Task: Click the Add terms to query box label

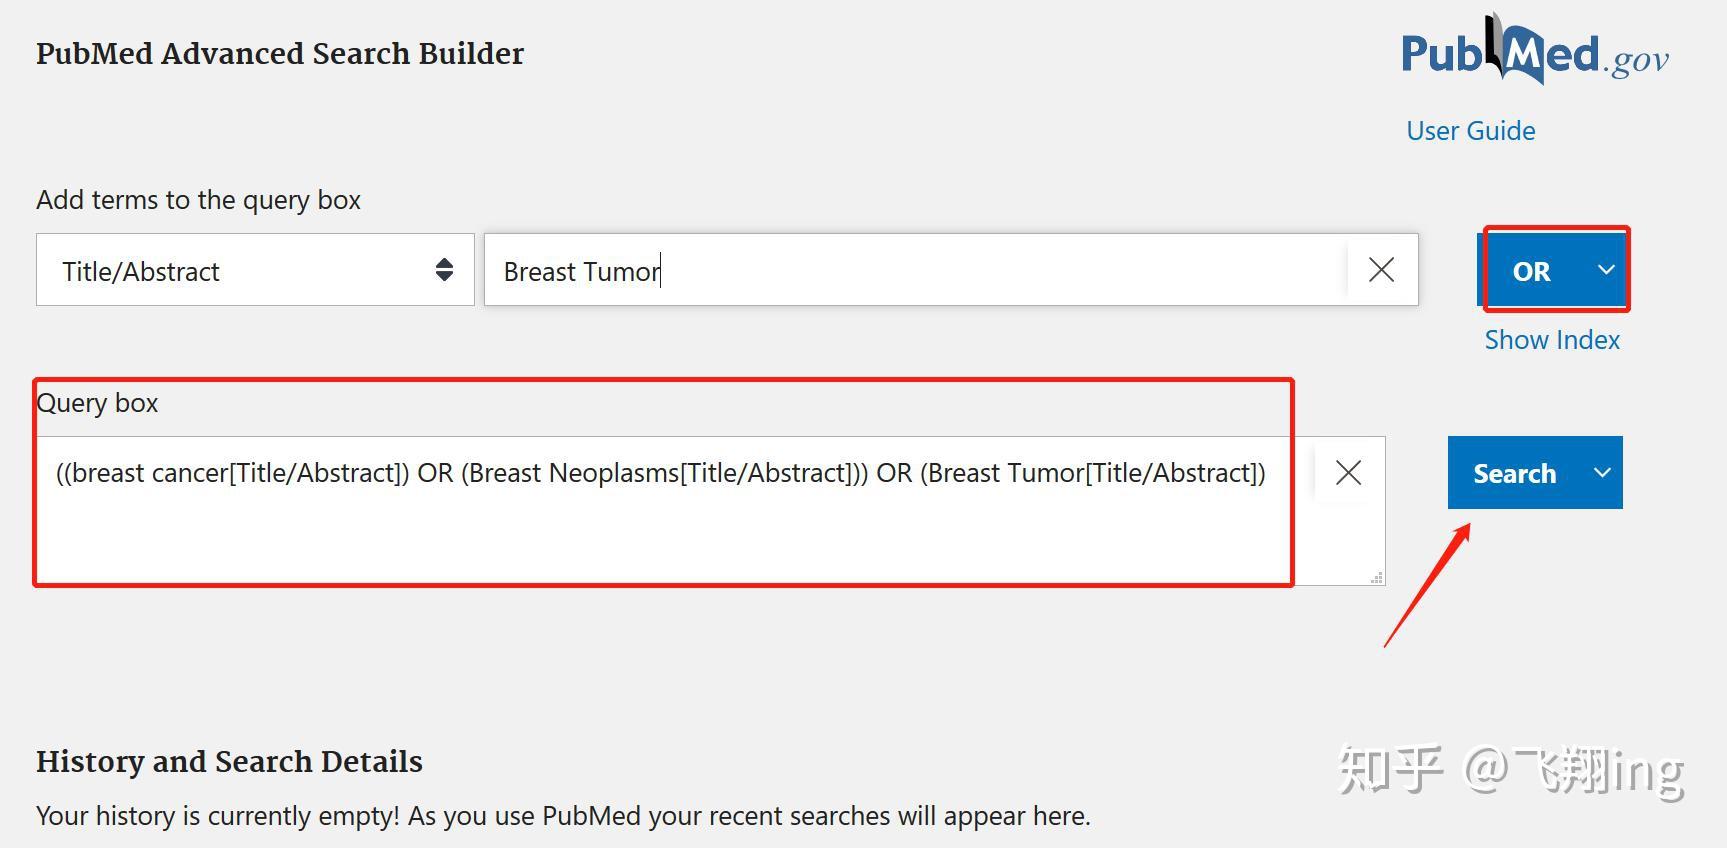Action: pyautogui.click(x=198, y=200)
